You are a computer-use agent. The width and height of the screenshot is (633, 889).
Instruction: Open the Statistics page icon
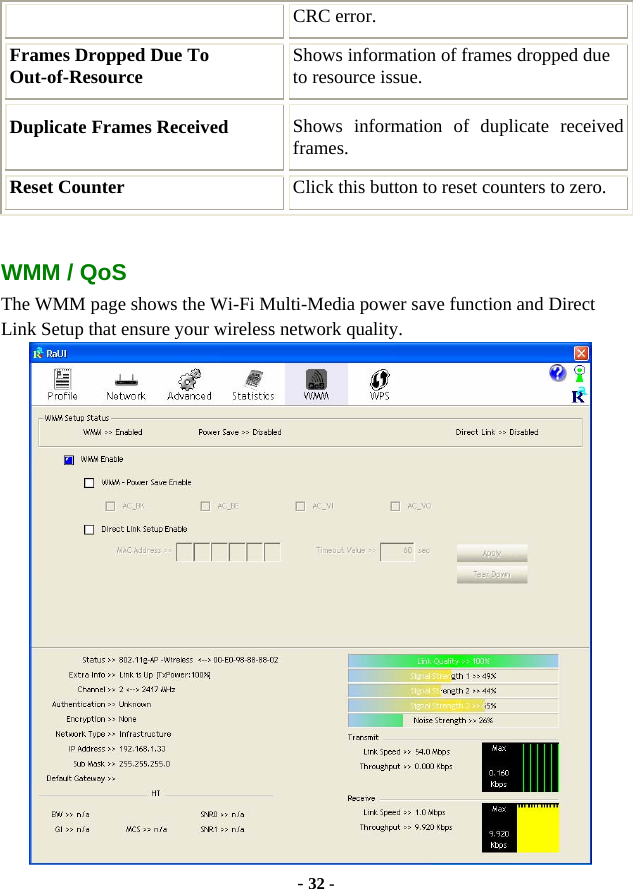pos(253,384)
